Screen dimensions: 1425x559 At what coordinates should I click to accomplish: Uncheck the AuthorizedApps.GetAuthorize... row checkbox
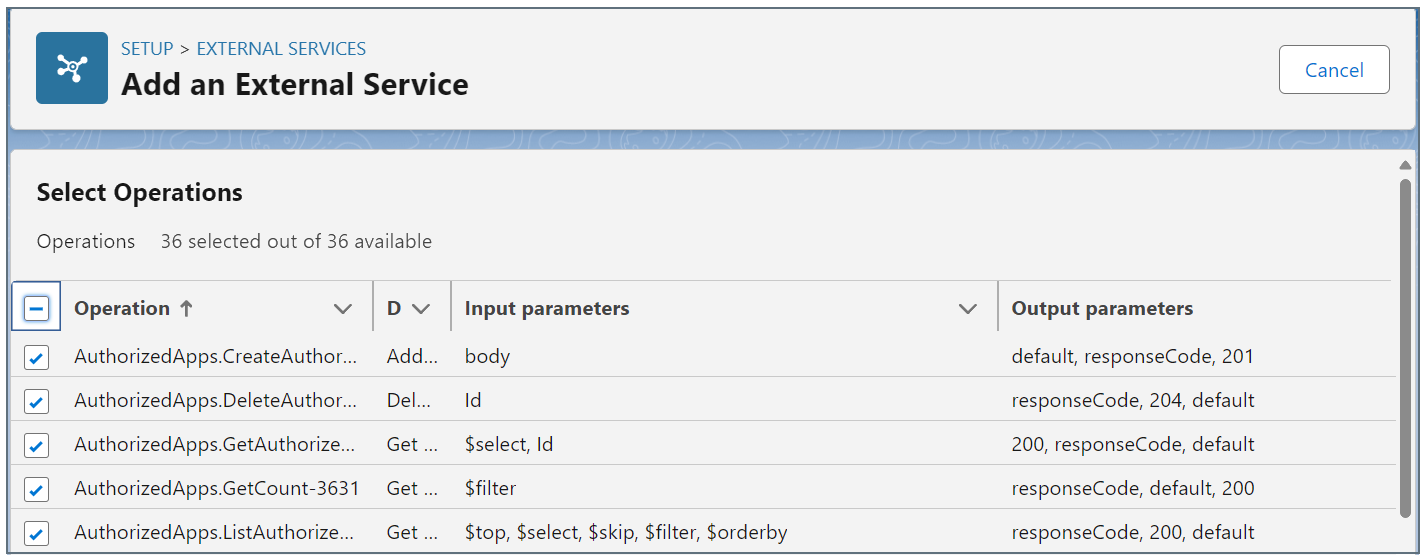(x=36, y=445)
